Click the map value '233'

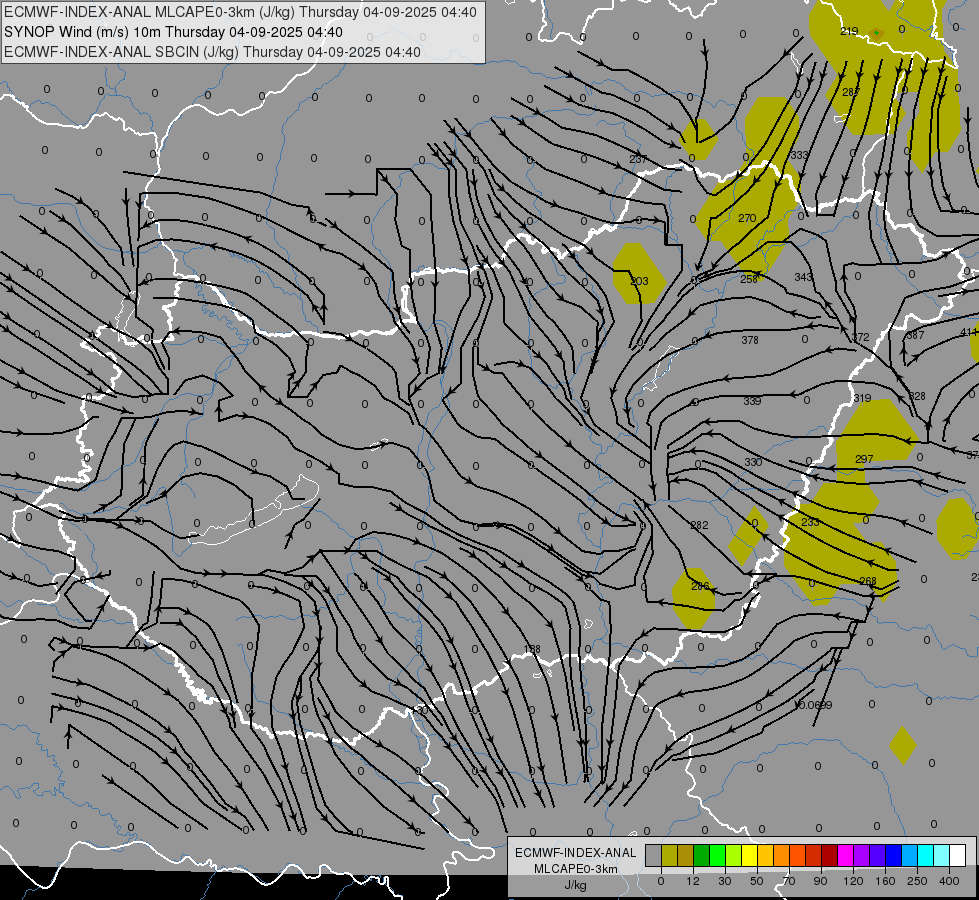810,522
